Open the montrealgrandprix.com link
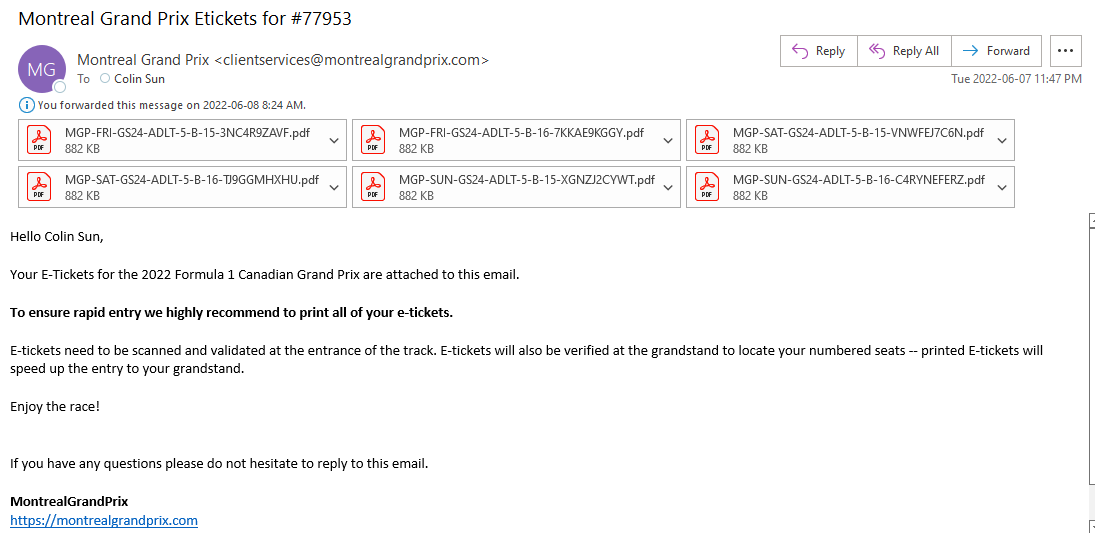1095x533 pixels. click(x=104, y=520)
